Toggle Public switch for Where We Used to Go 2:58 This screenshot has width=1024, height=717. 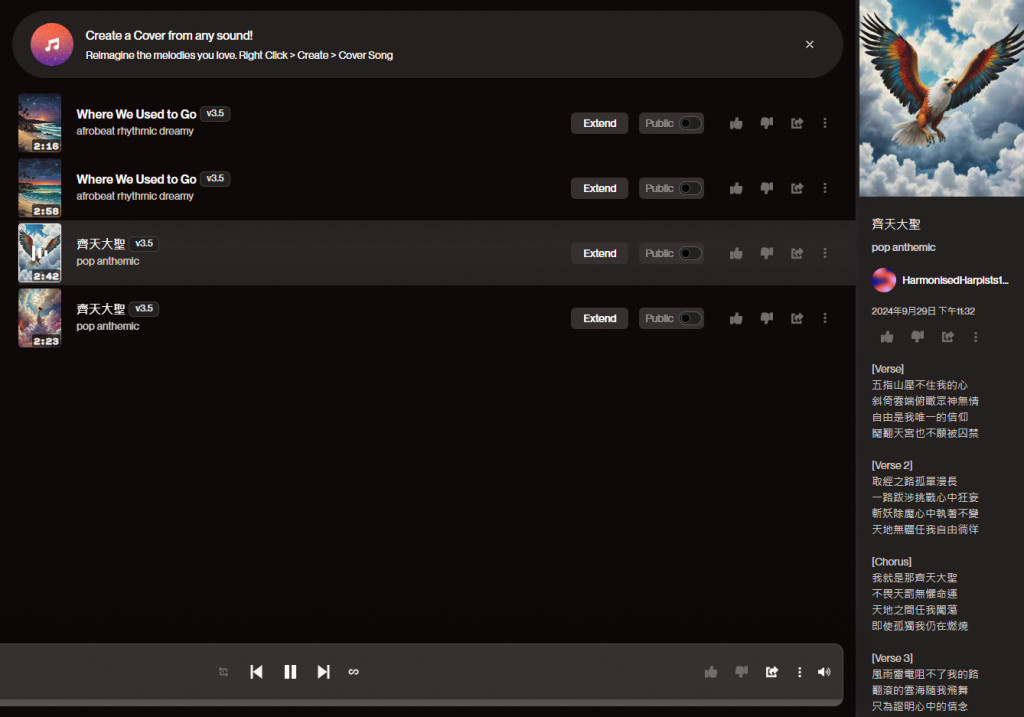pyautogui.click(x=690, y=188)
